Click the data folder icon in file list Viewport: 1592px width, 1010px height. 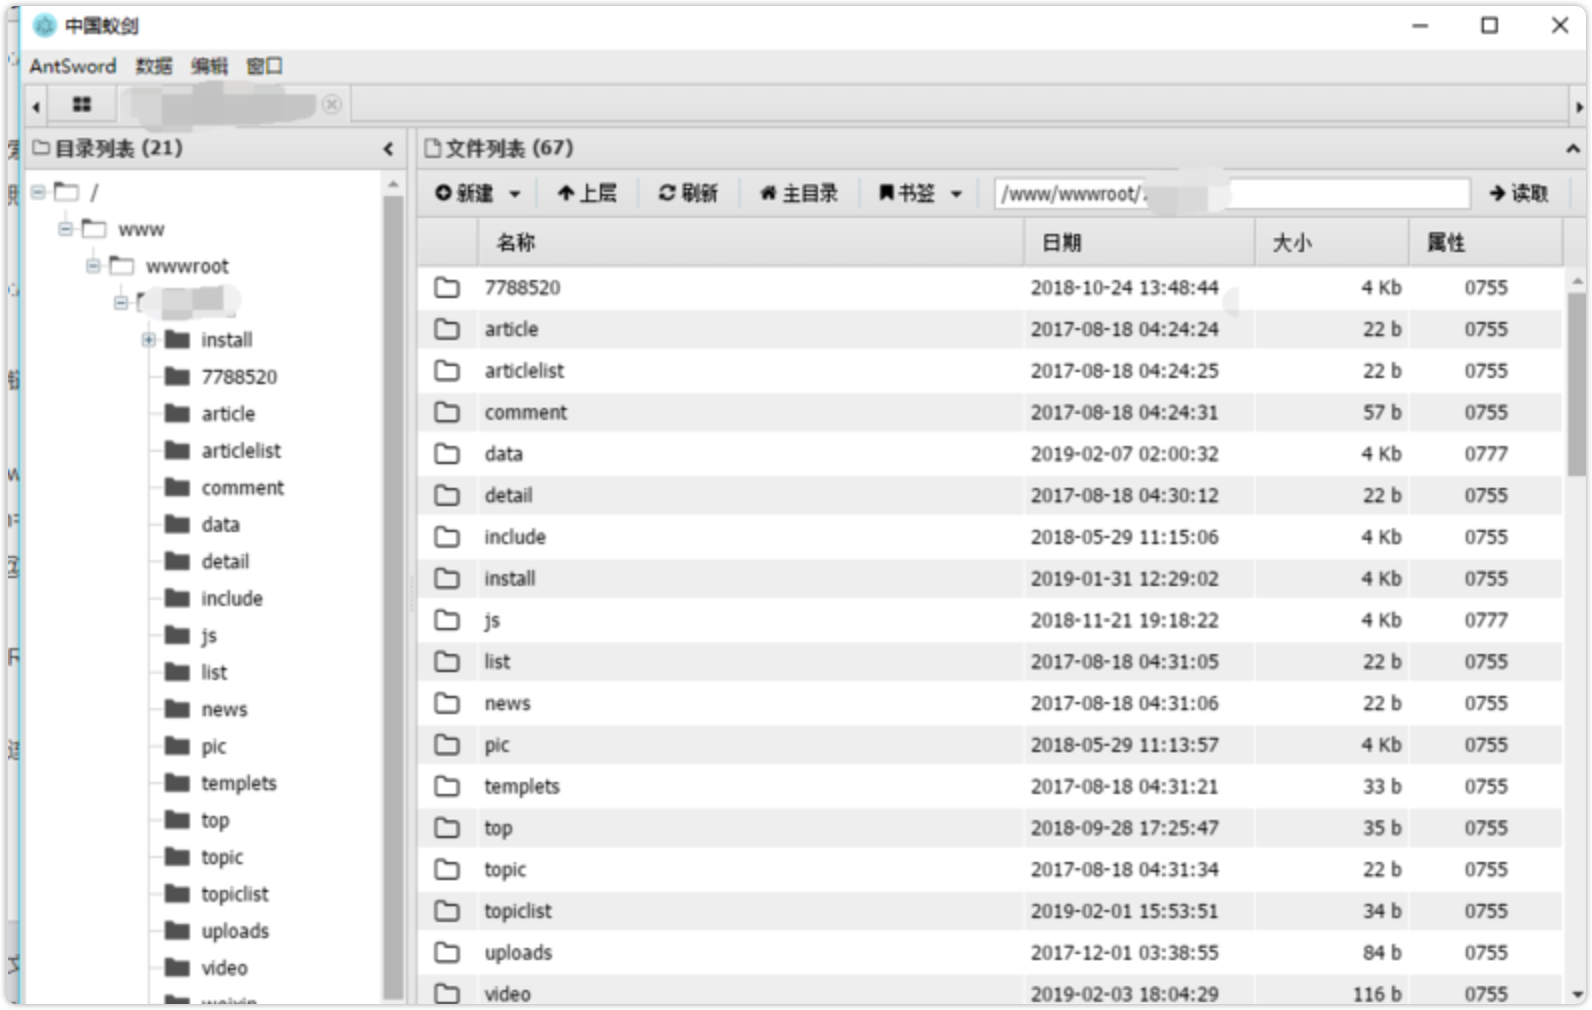pyautogui.click(x=447, y=454)
